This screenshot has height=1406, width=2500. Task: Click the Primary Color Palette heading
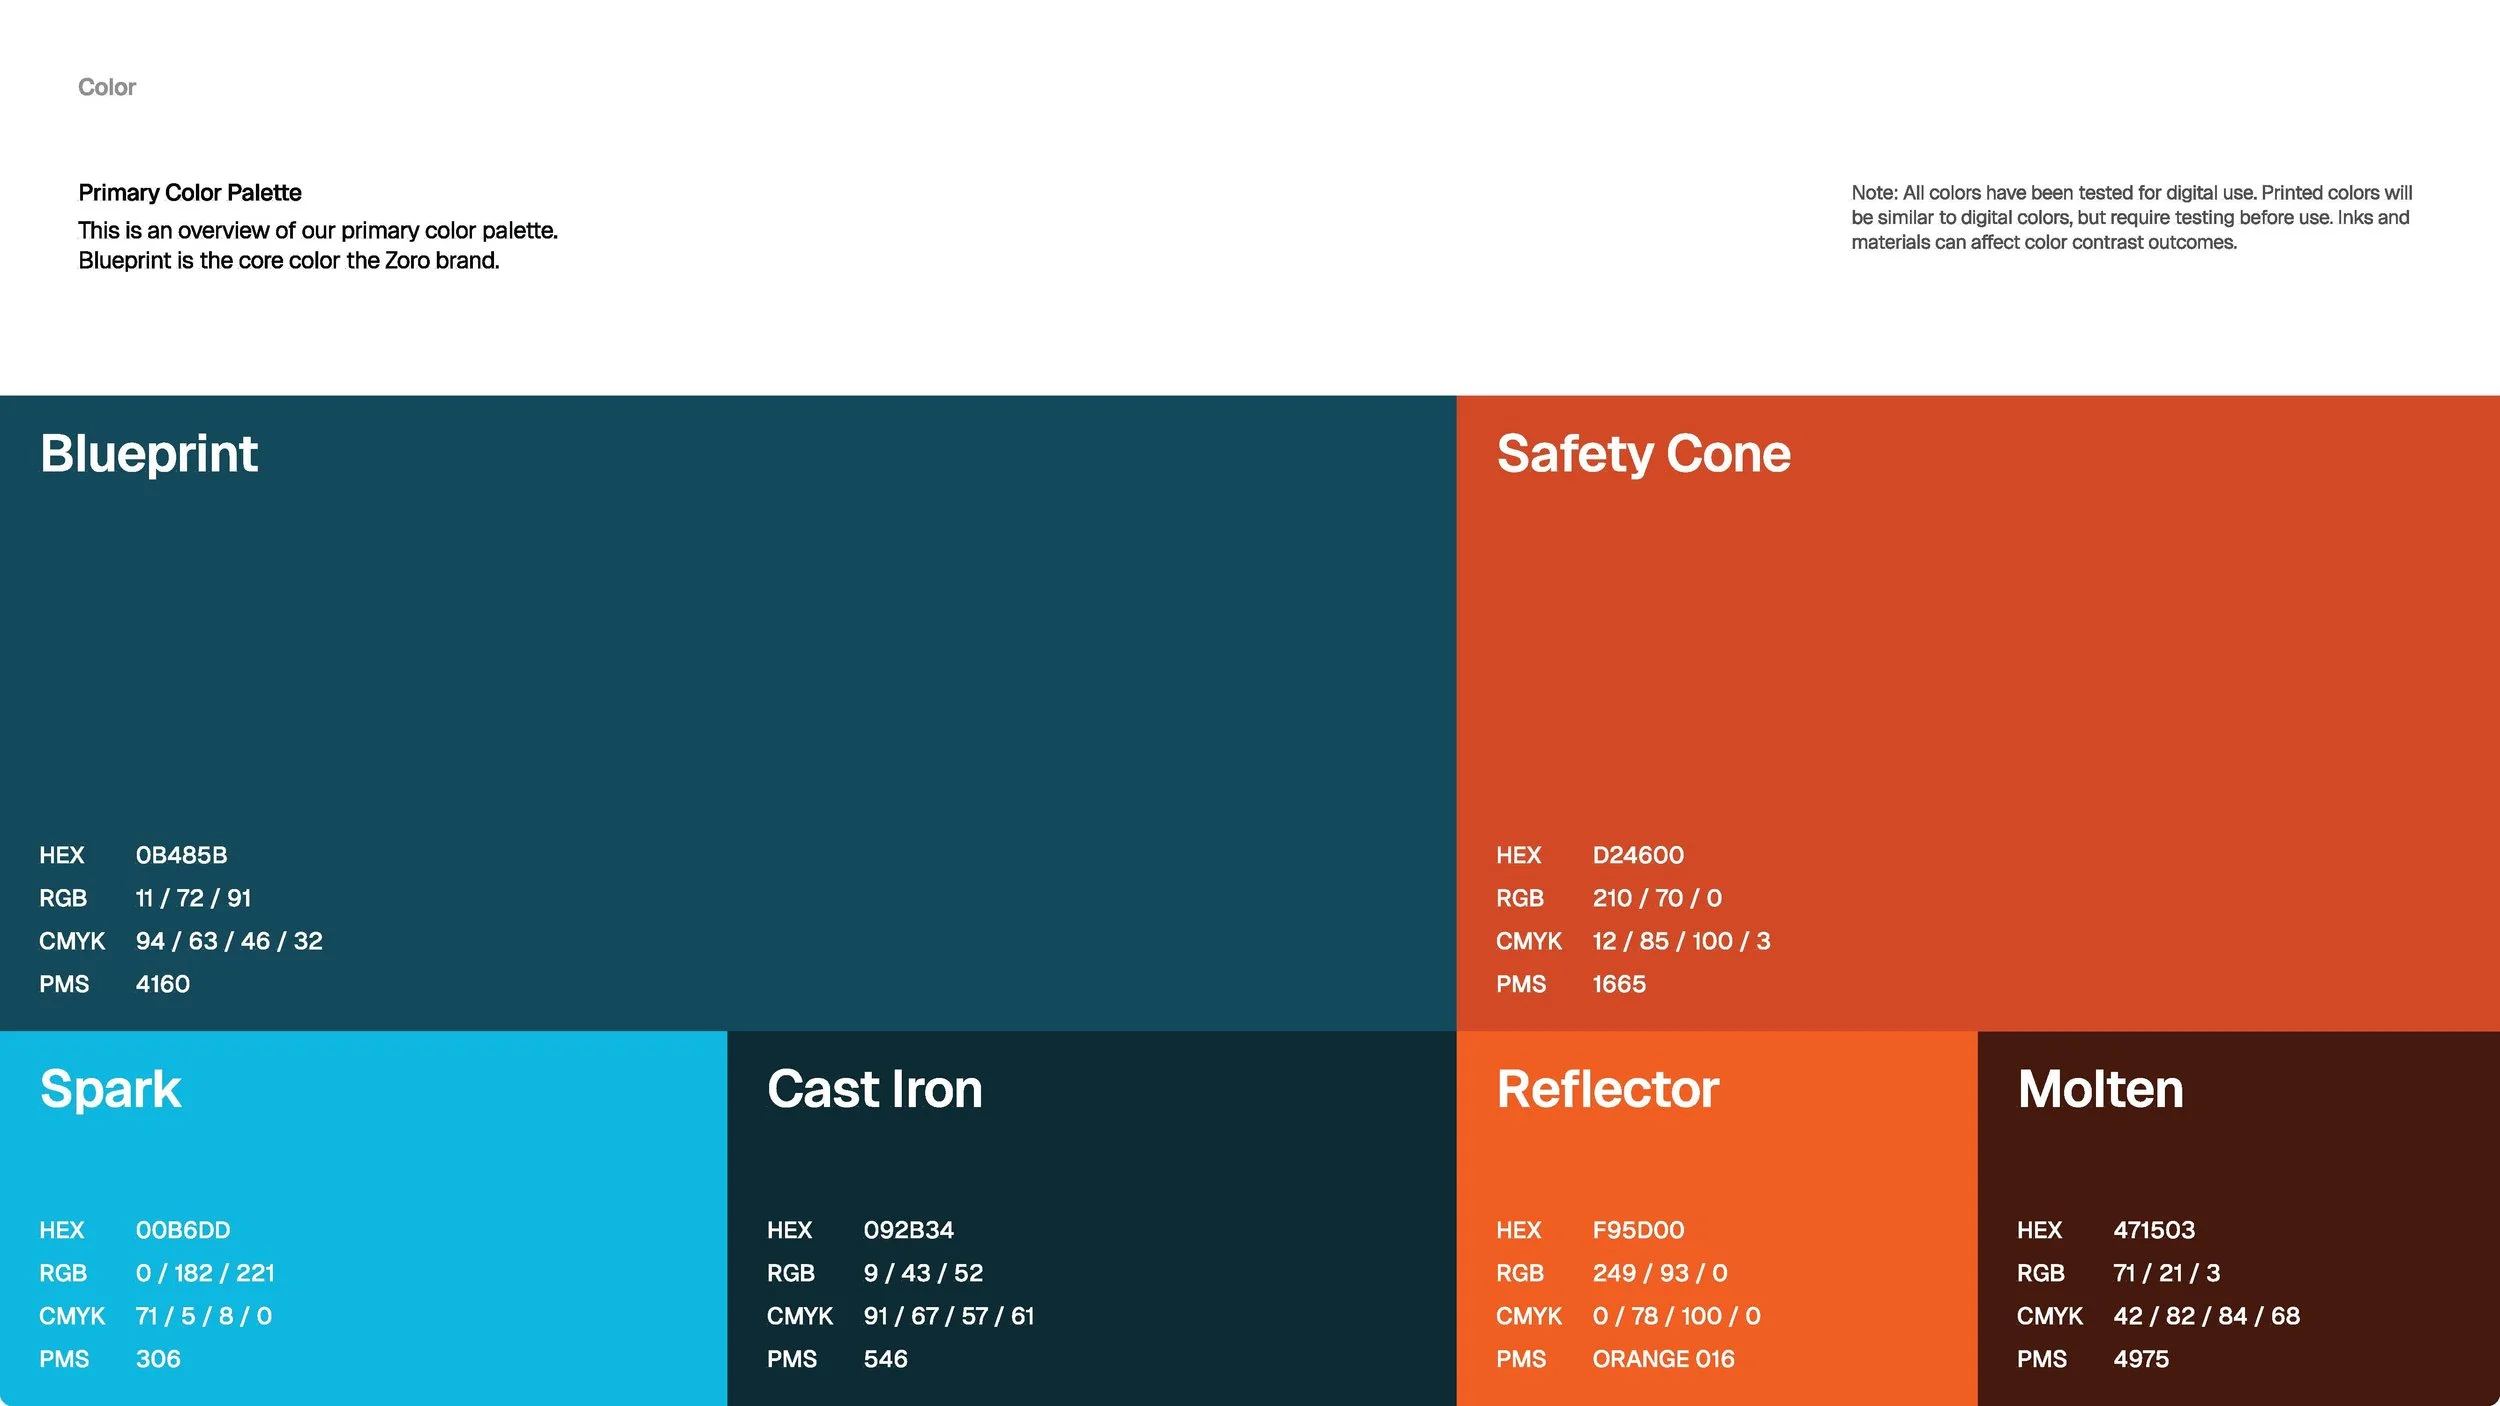[190, 193]
